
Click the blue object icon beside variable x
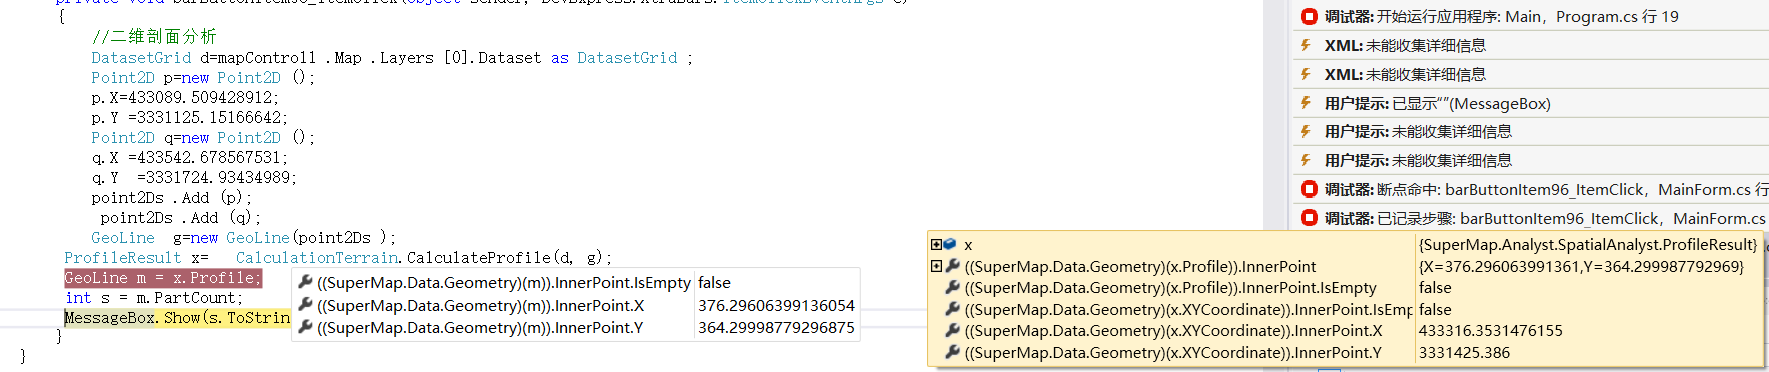(x=951, y=244)
